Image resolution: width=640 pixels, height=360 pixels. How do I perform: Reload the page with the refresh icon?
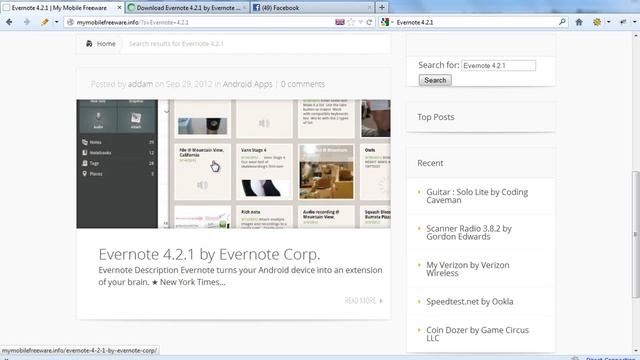point(369,22)
